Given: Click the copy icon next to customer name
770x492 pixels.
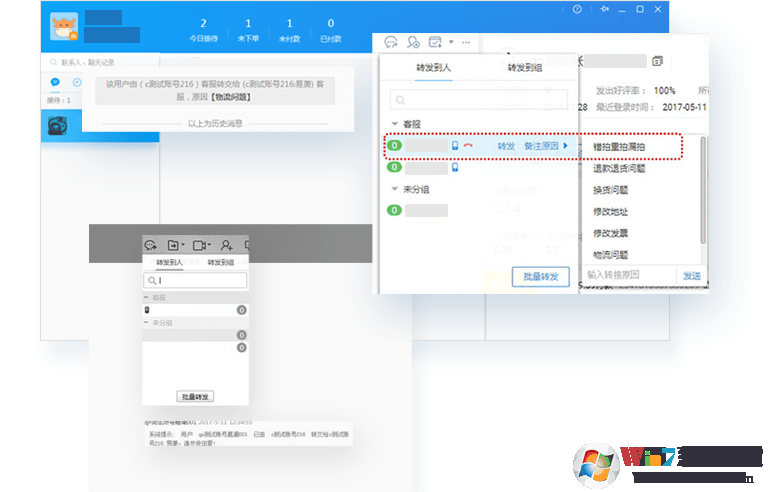Looking at the screenshot, I should (x=658, y=61).
